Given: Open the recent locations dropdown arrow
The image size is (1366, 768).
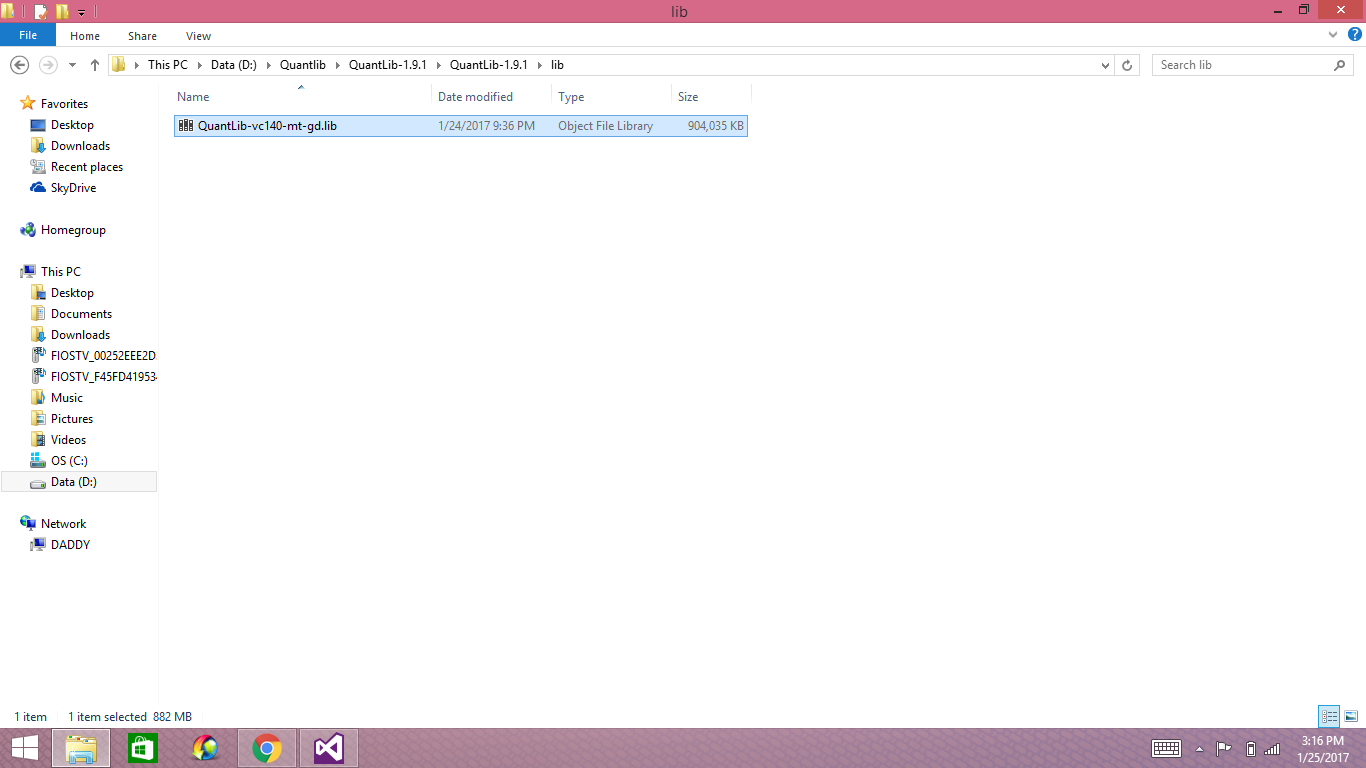Looking at the screenshot, I should [72, 65].
